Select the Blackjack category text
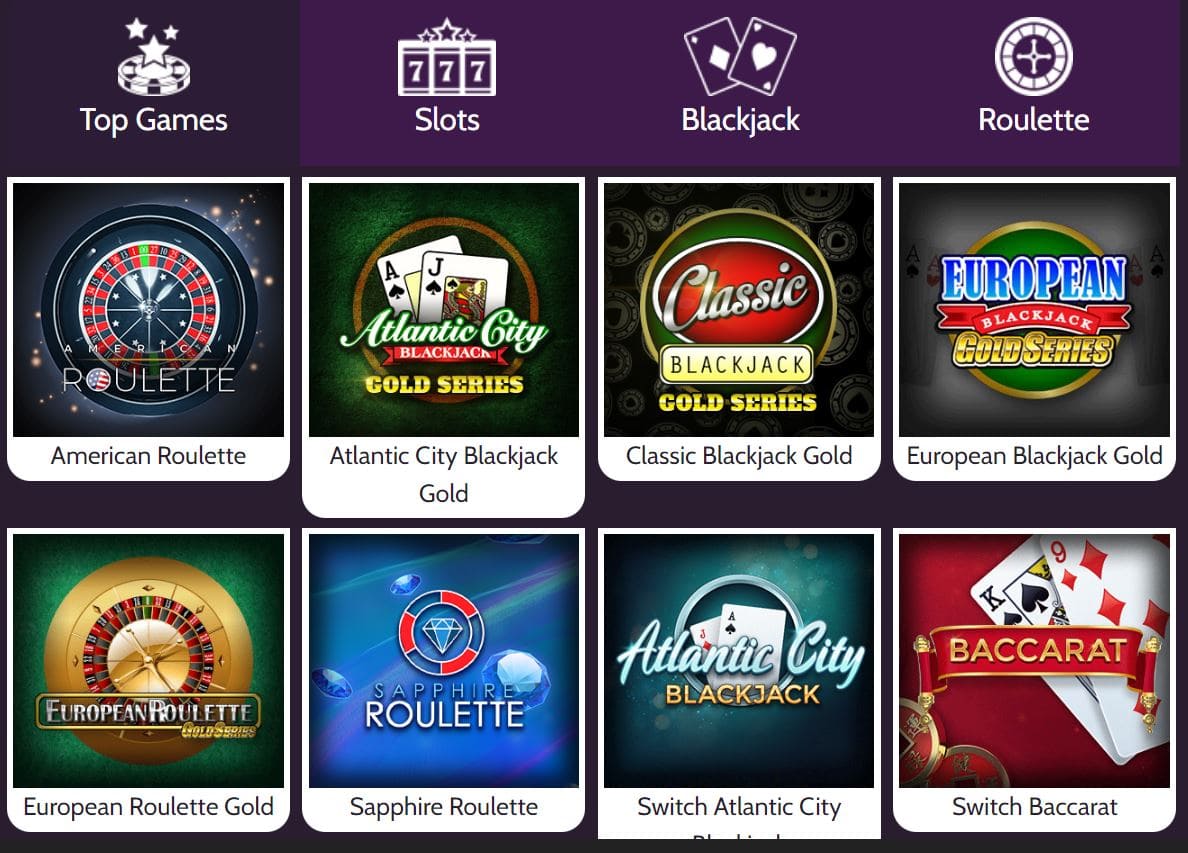 [740, 120]
